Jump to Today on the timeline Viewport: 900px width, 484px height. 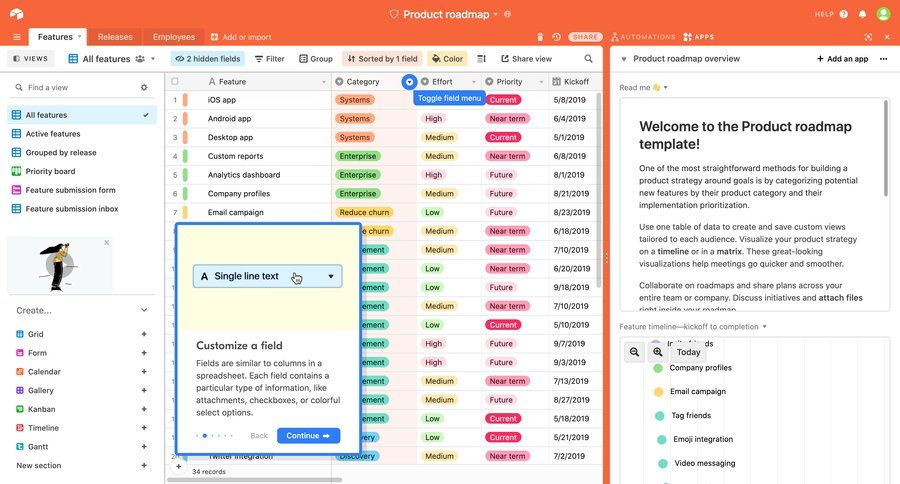click(688, 352)
